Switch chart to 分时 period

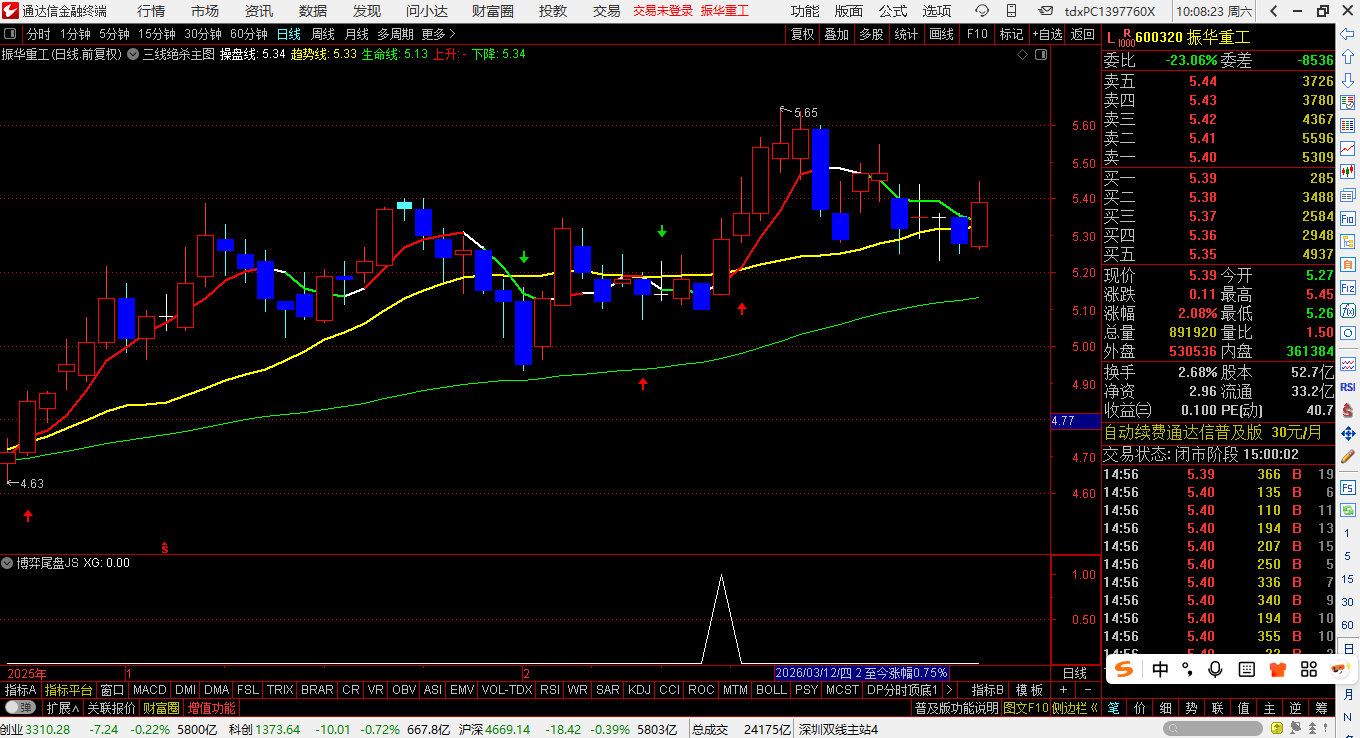click(x=38, y=34)
